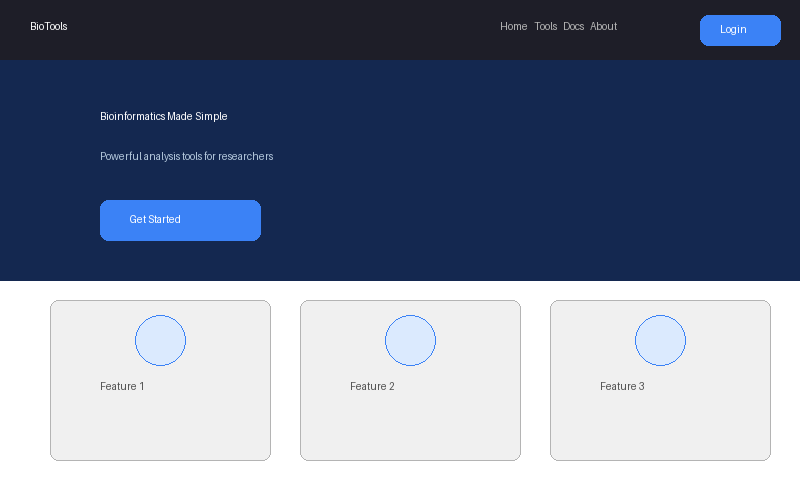Viewport: 800px width, 500px height.
Task: Select the circular icon above Feature 2
Action: coord(410,340)
